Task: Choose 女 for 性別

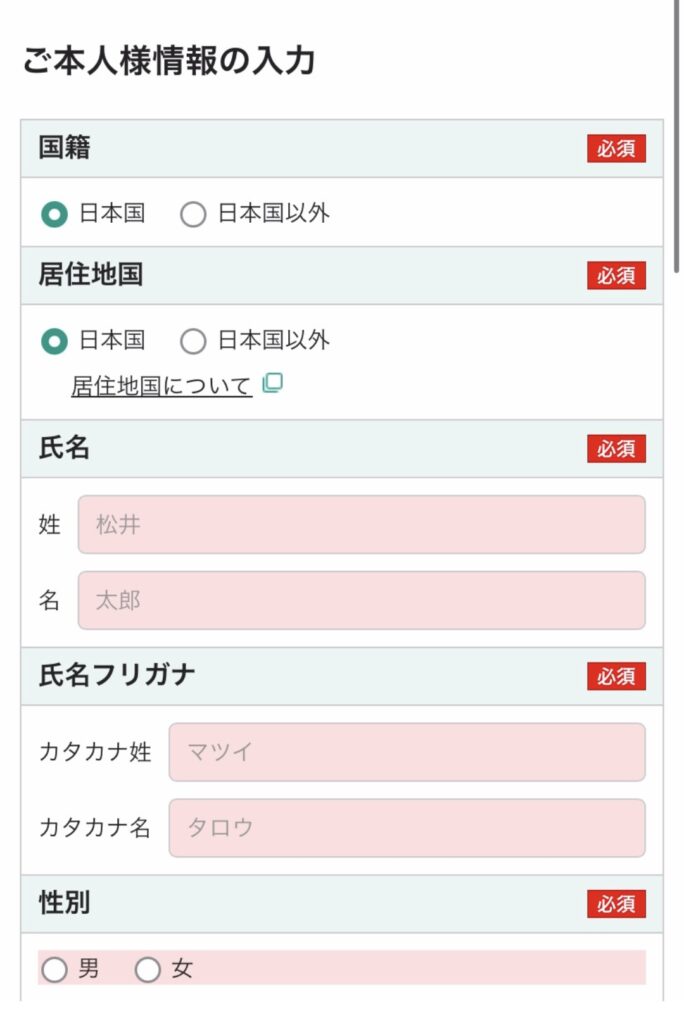Action: pyautogui.click(x=148, y=969)
